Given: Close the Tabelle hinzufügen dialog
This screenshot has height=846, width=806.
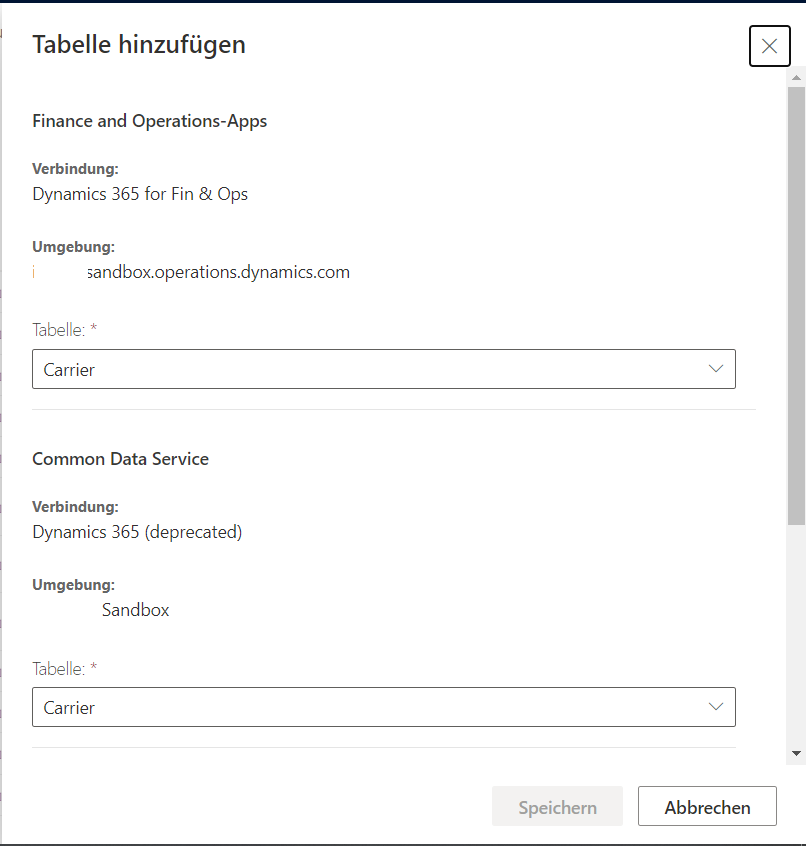Looking at the screenshot, I should point(769,46).
